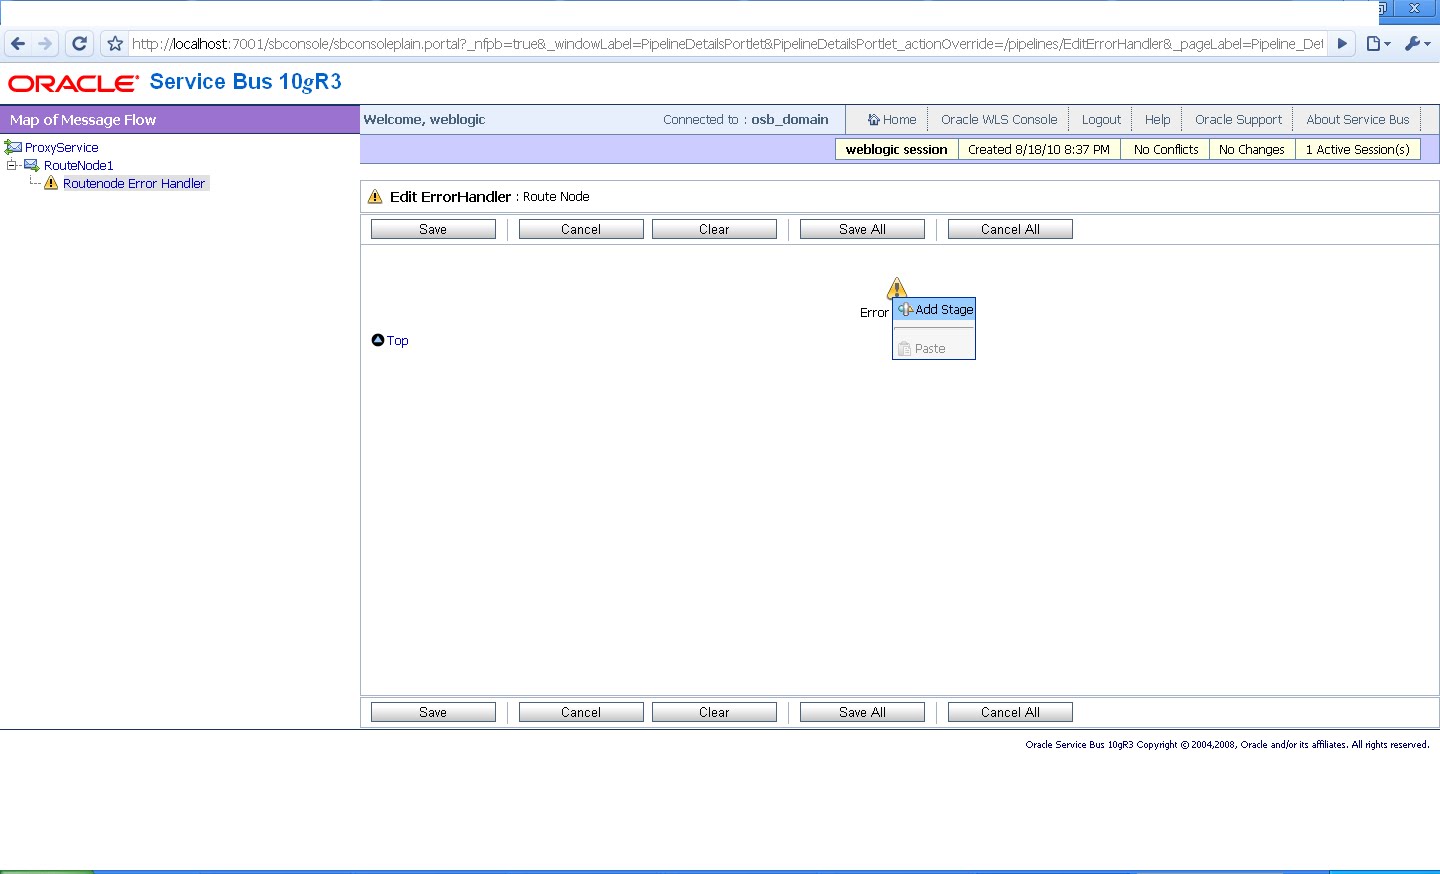Click the Oracle logo
The width and height of the screenshot is (1440, 874).
pyautogui.click(x=73, y=84)
